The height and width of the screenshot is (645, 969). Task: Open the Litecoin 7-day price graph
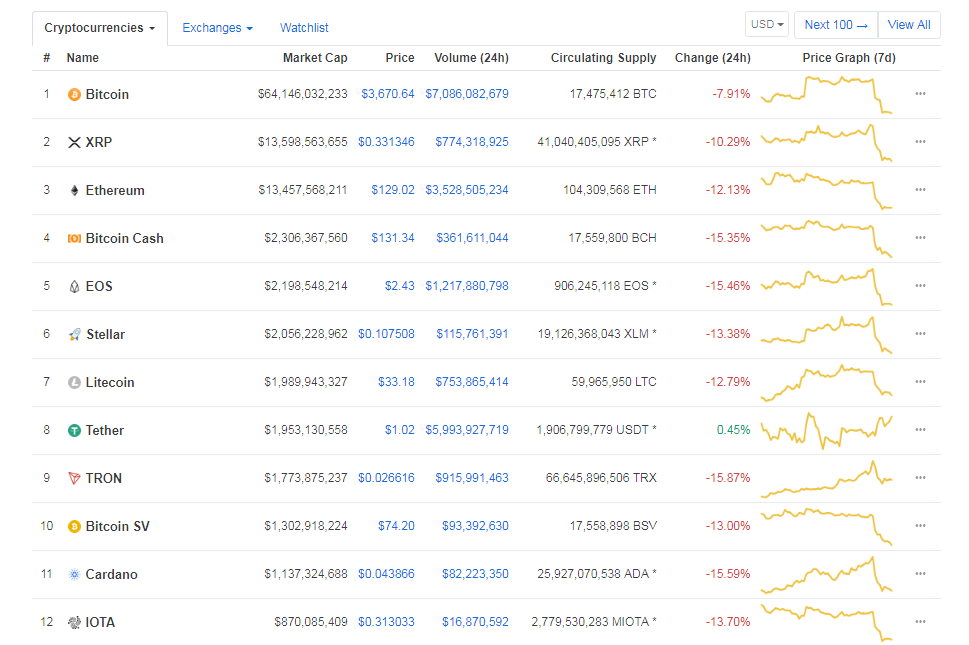click(826, 382)
